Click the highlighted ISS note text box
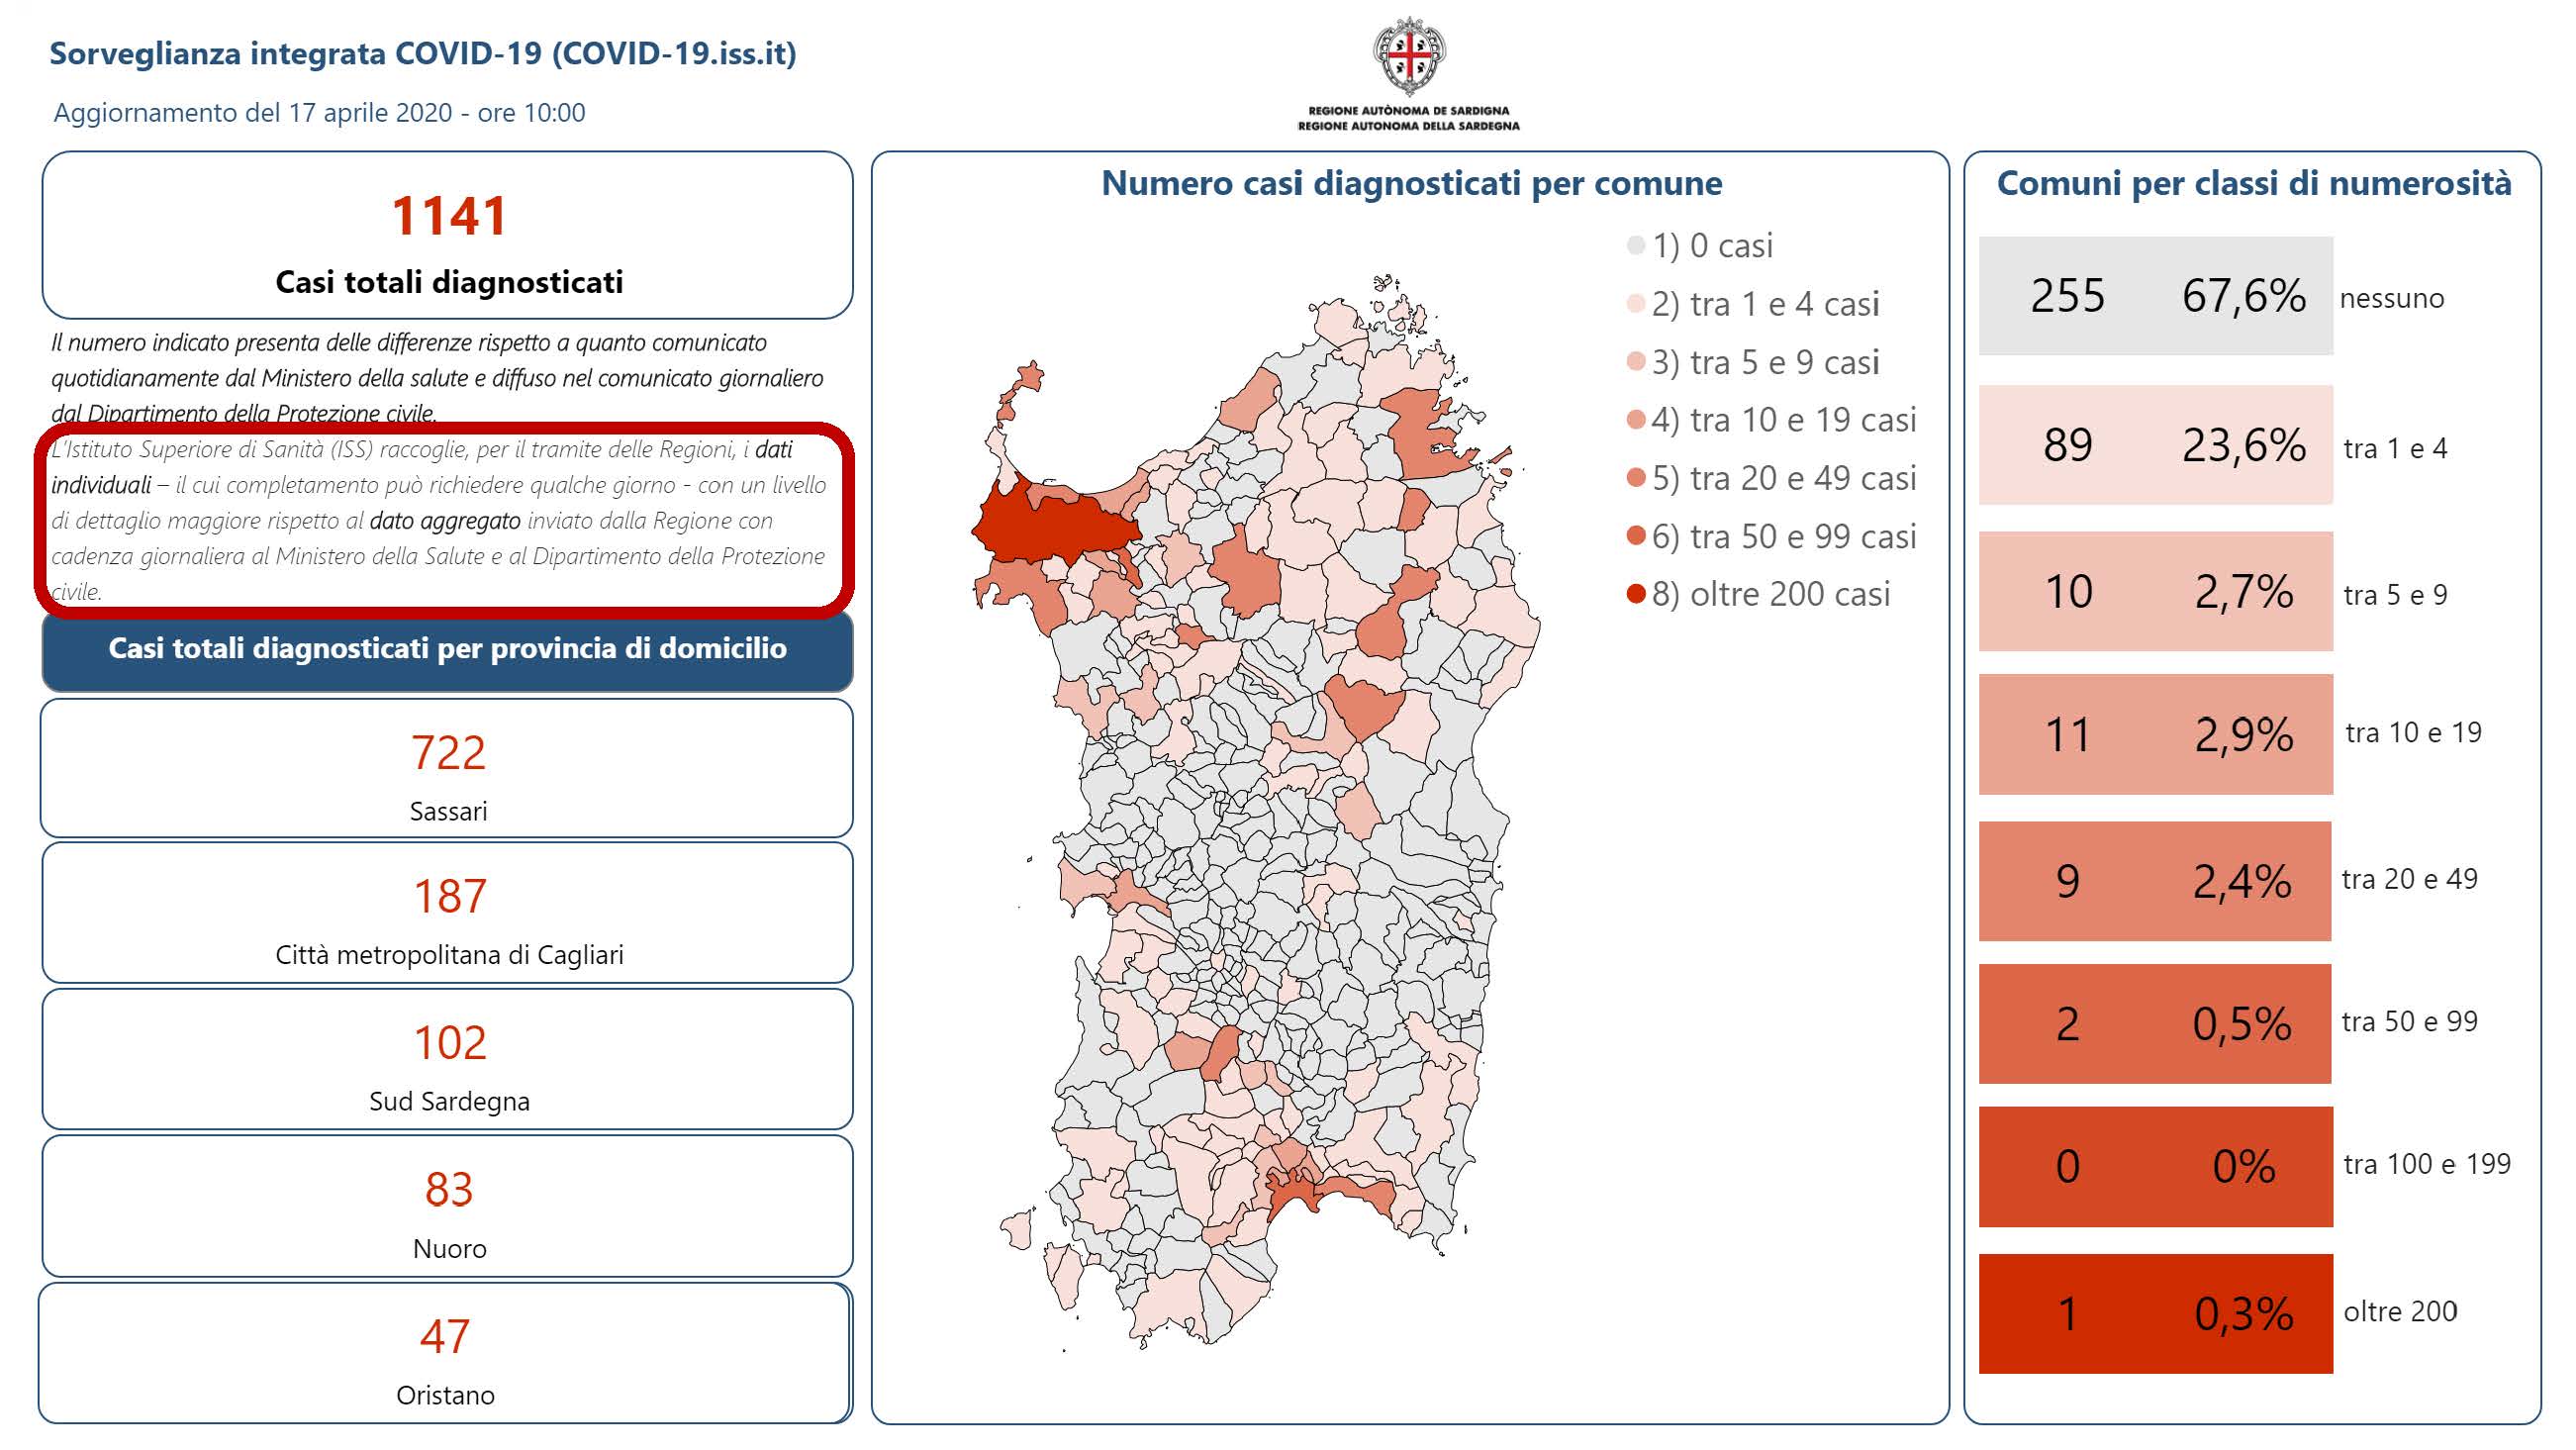The image size is (2576, 1450). pos(445,519)
